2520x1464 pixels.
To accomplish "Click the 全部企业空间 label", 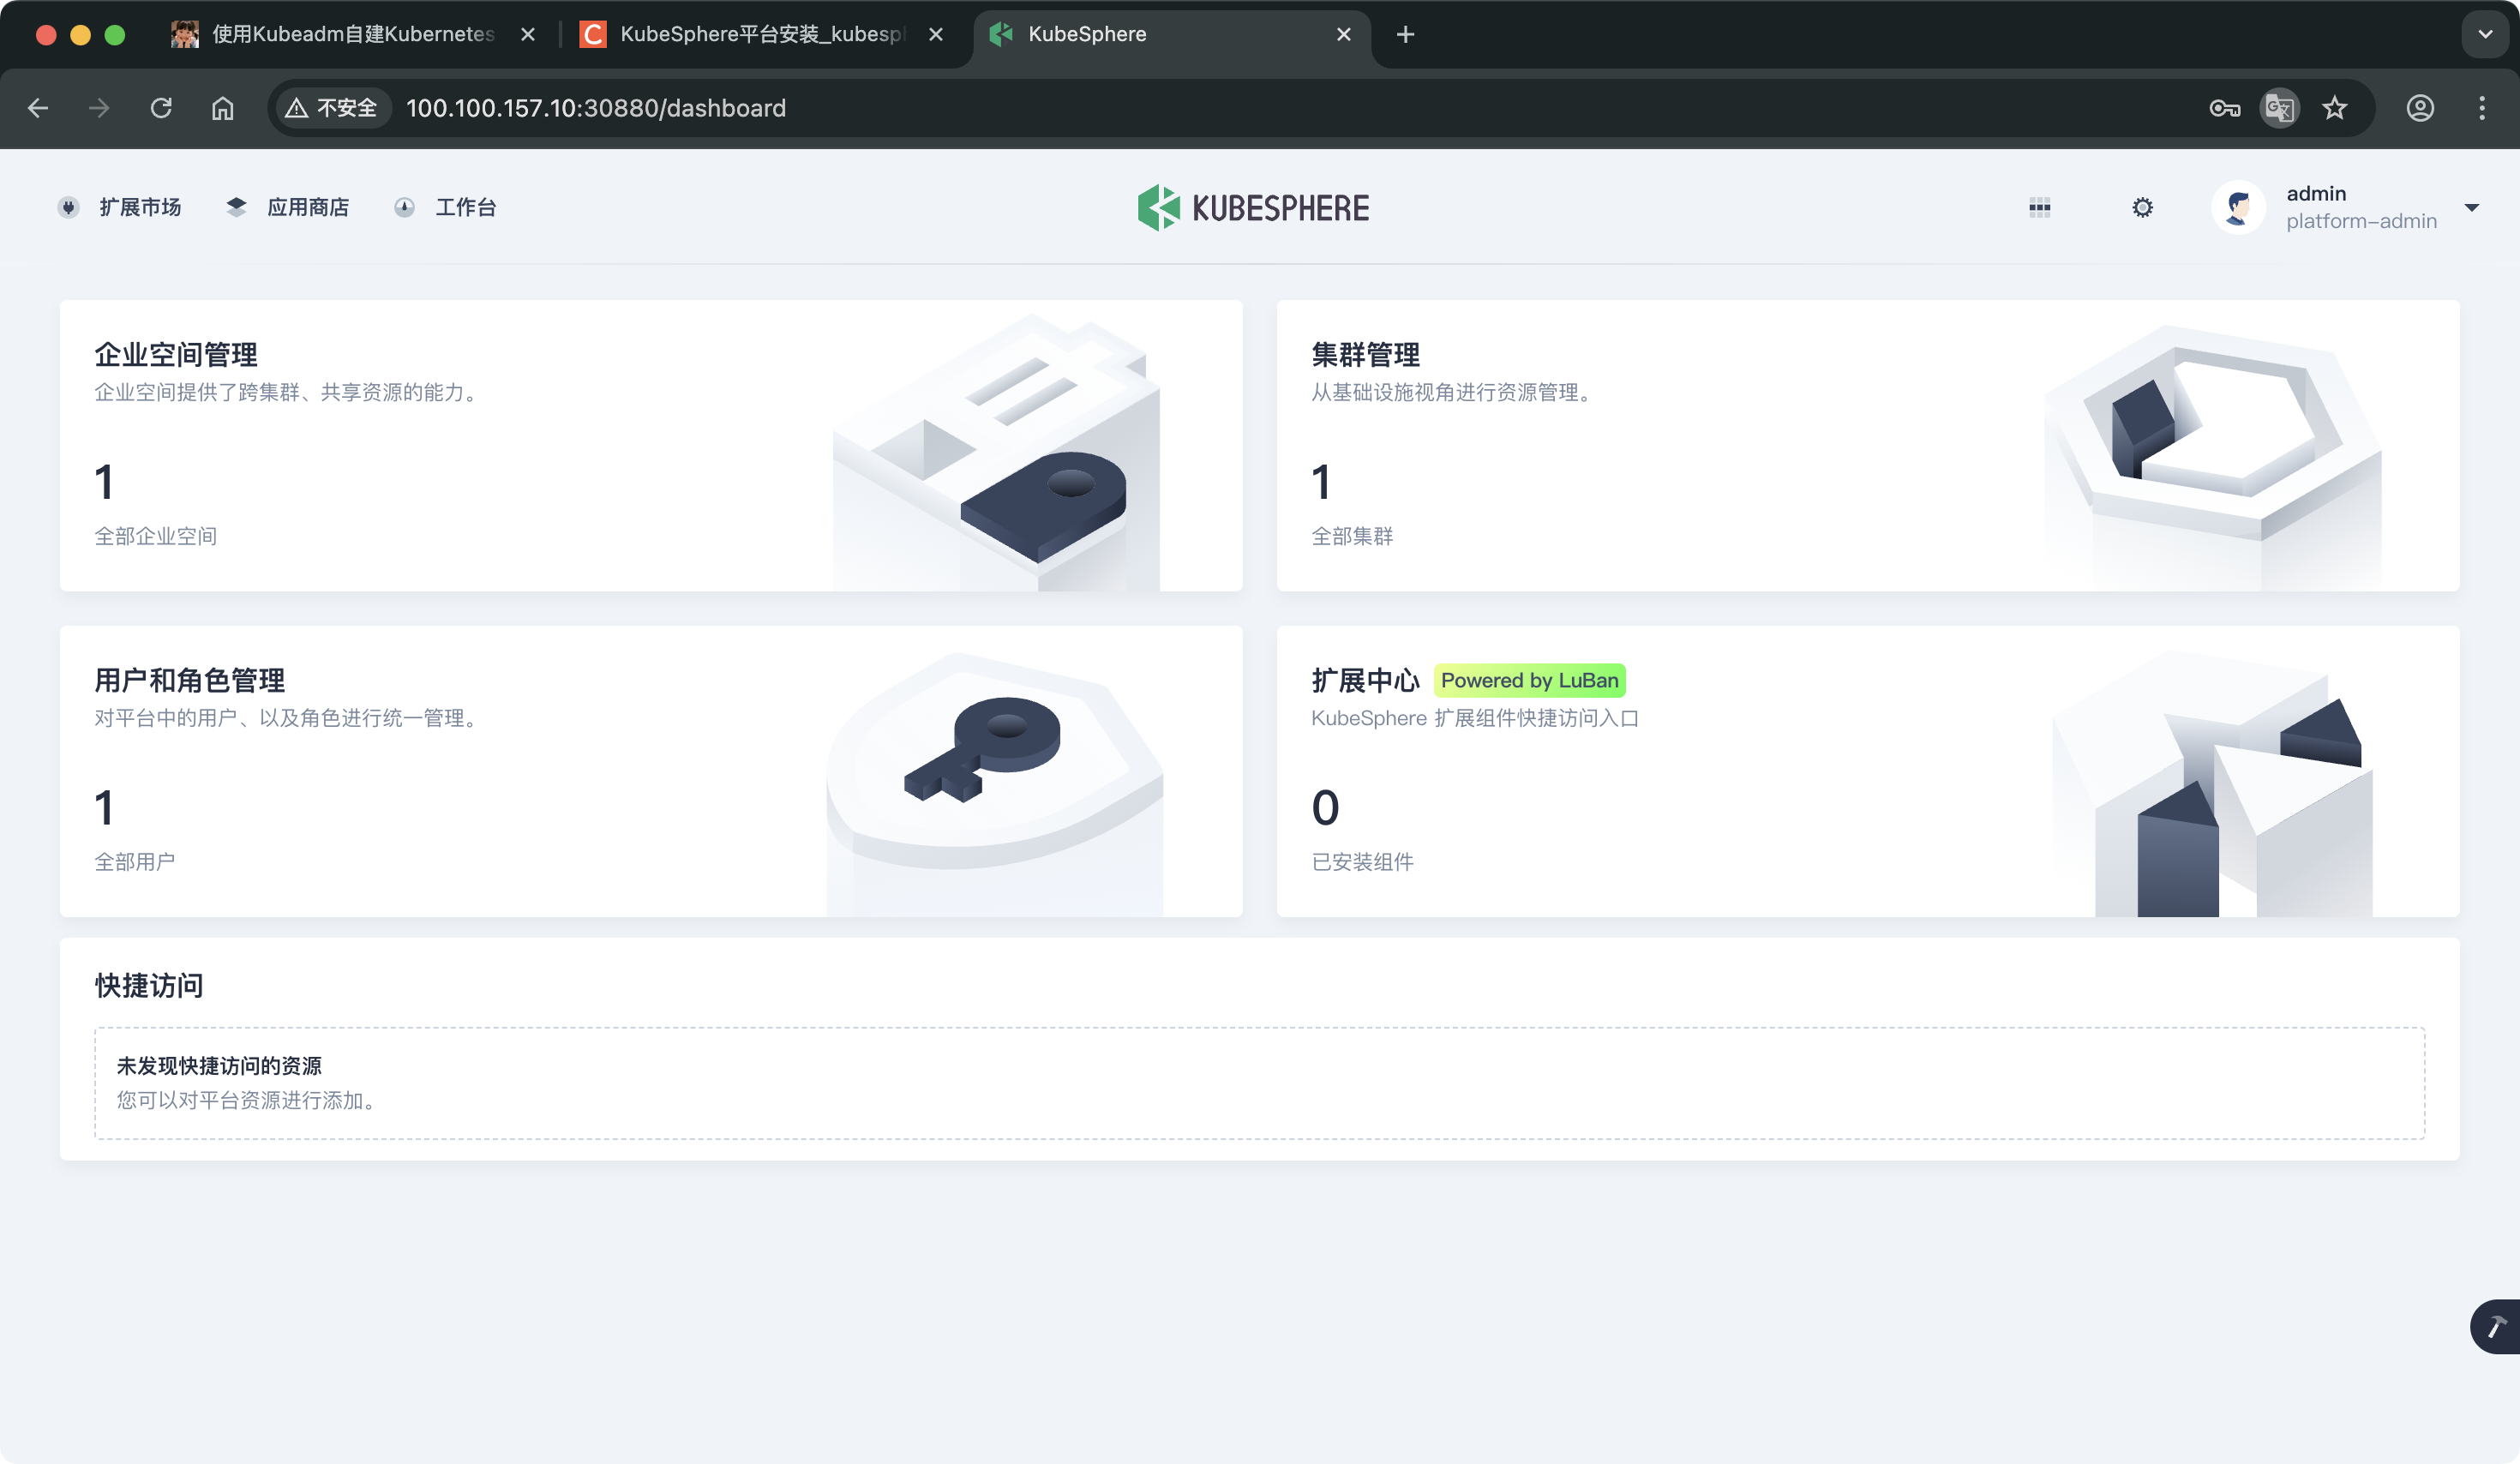I will click(156, 536).
